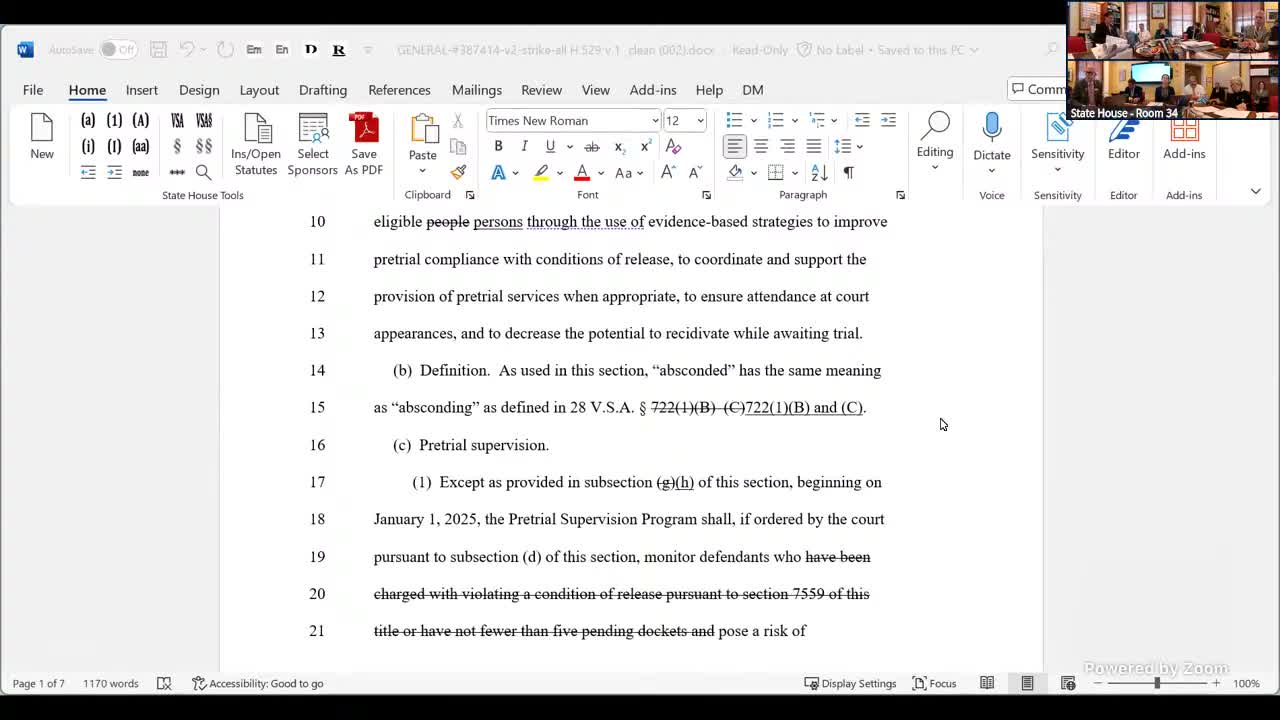Open the text highlight color dropdown

pos(559,172)
